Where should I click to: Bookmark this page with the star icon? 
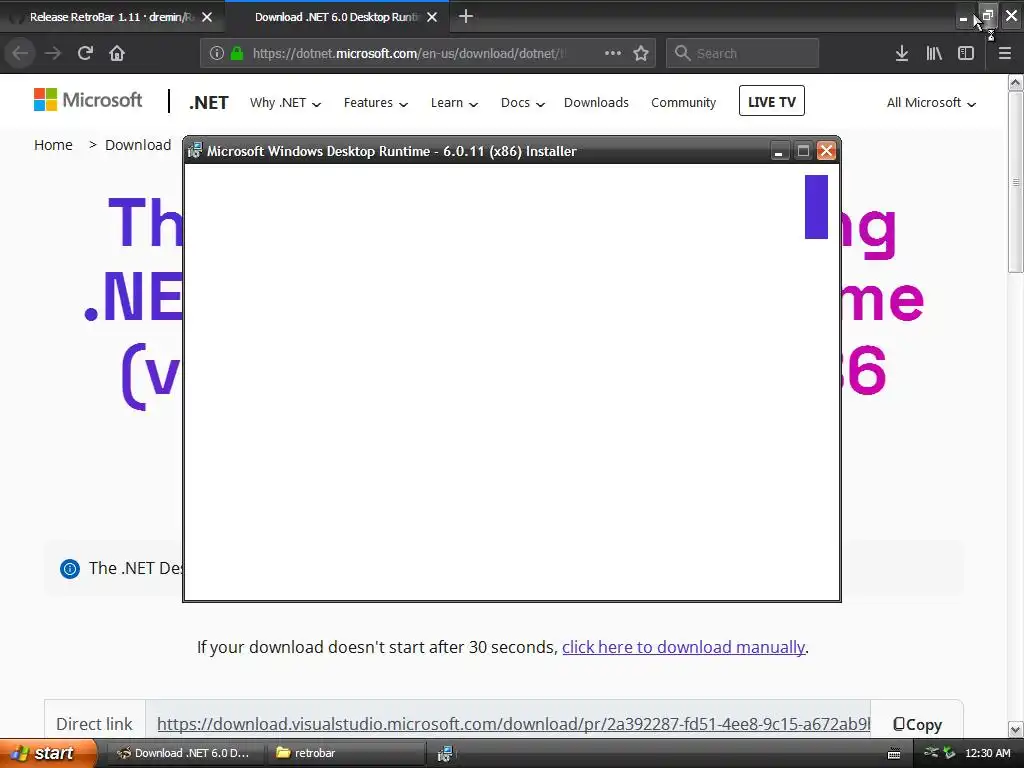641,53
